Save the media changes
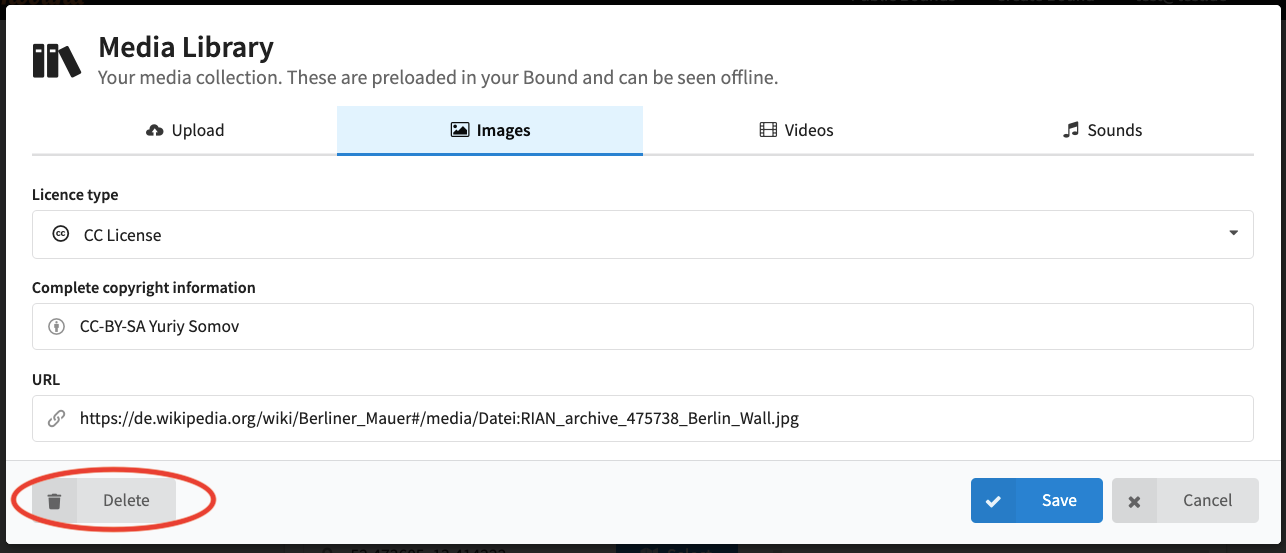The width and height of the screenshot is (1286, 553). [1037, 500]
